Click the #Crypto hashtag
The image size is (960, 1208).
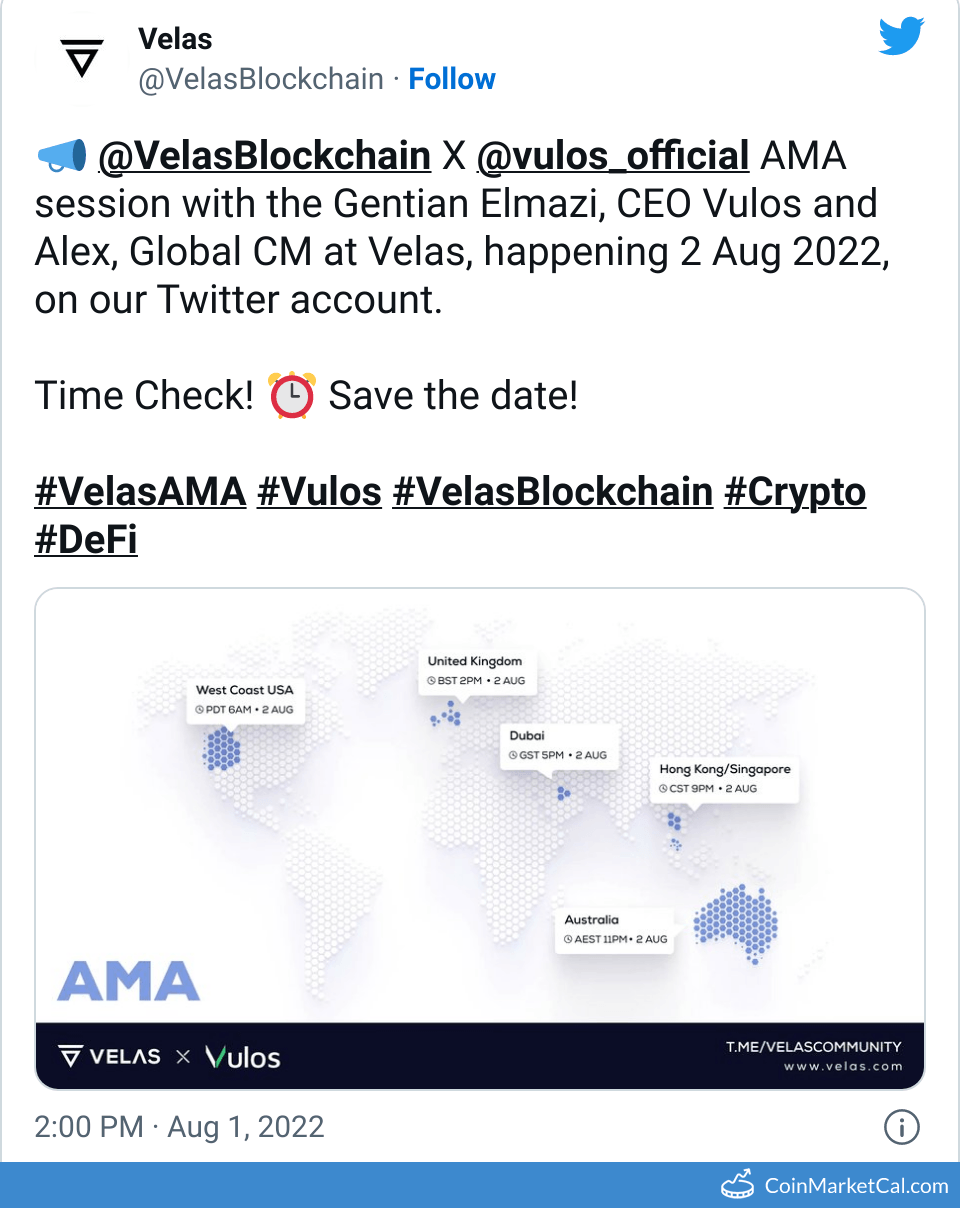[795, 491]
